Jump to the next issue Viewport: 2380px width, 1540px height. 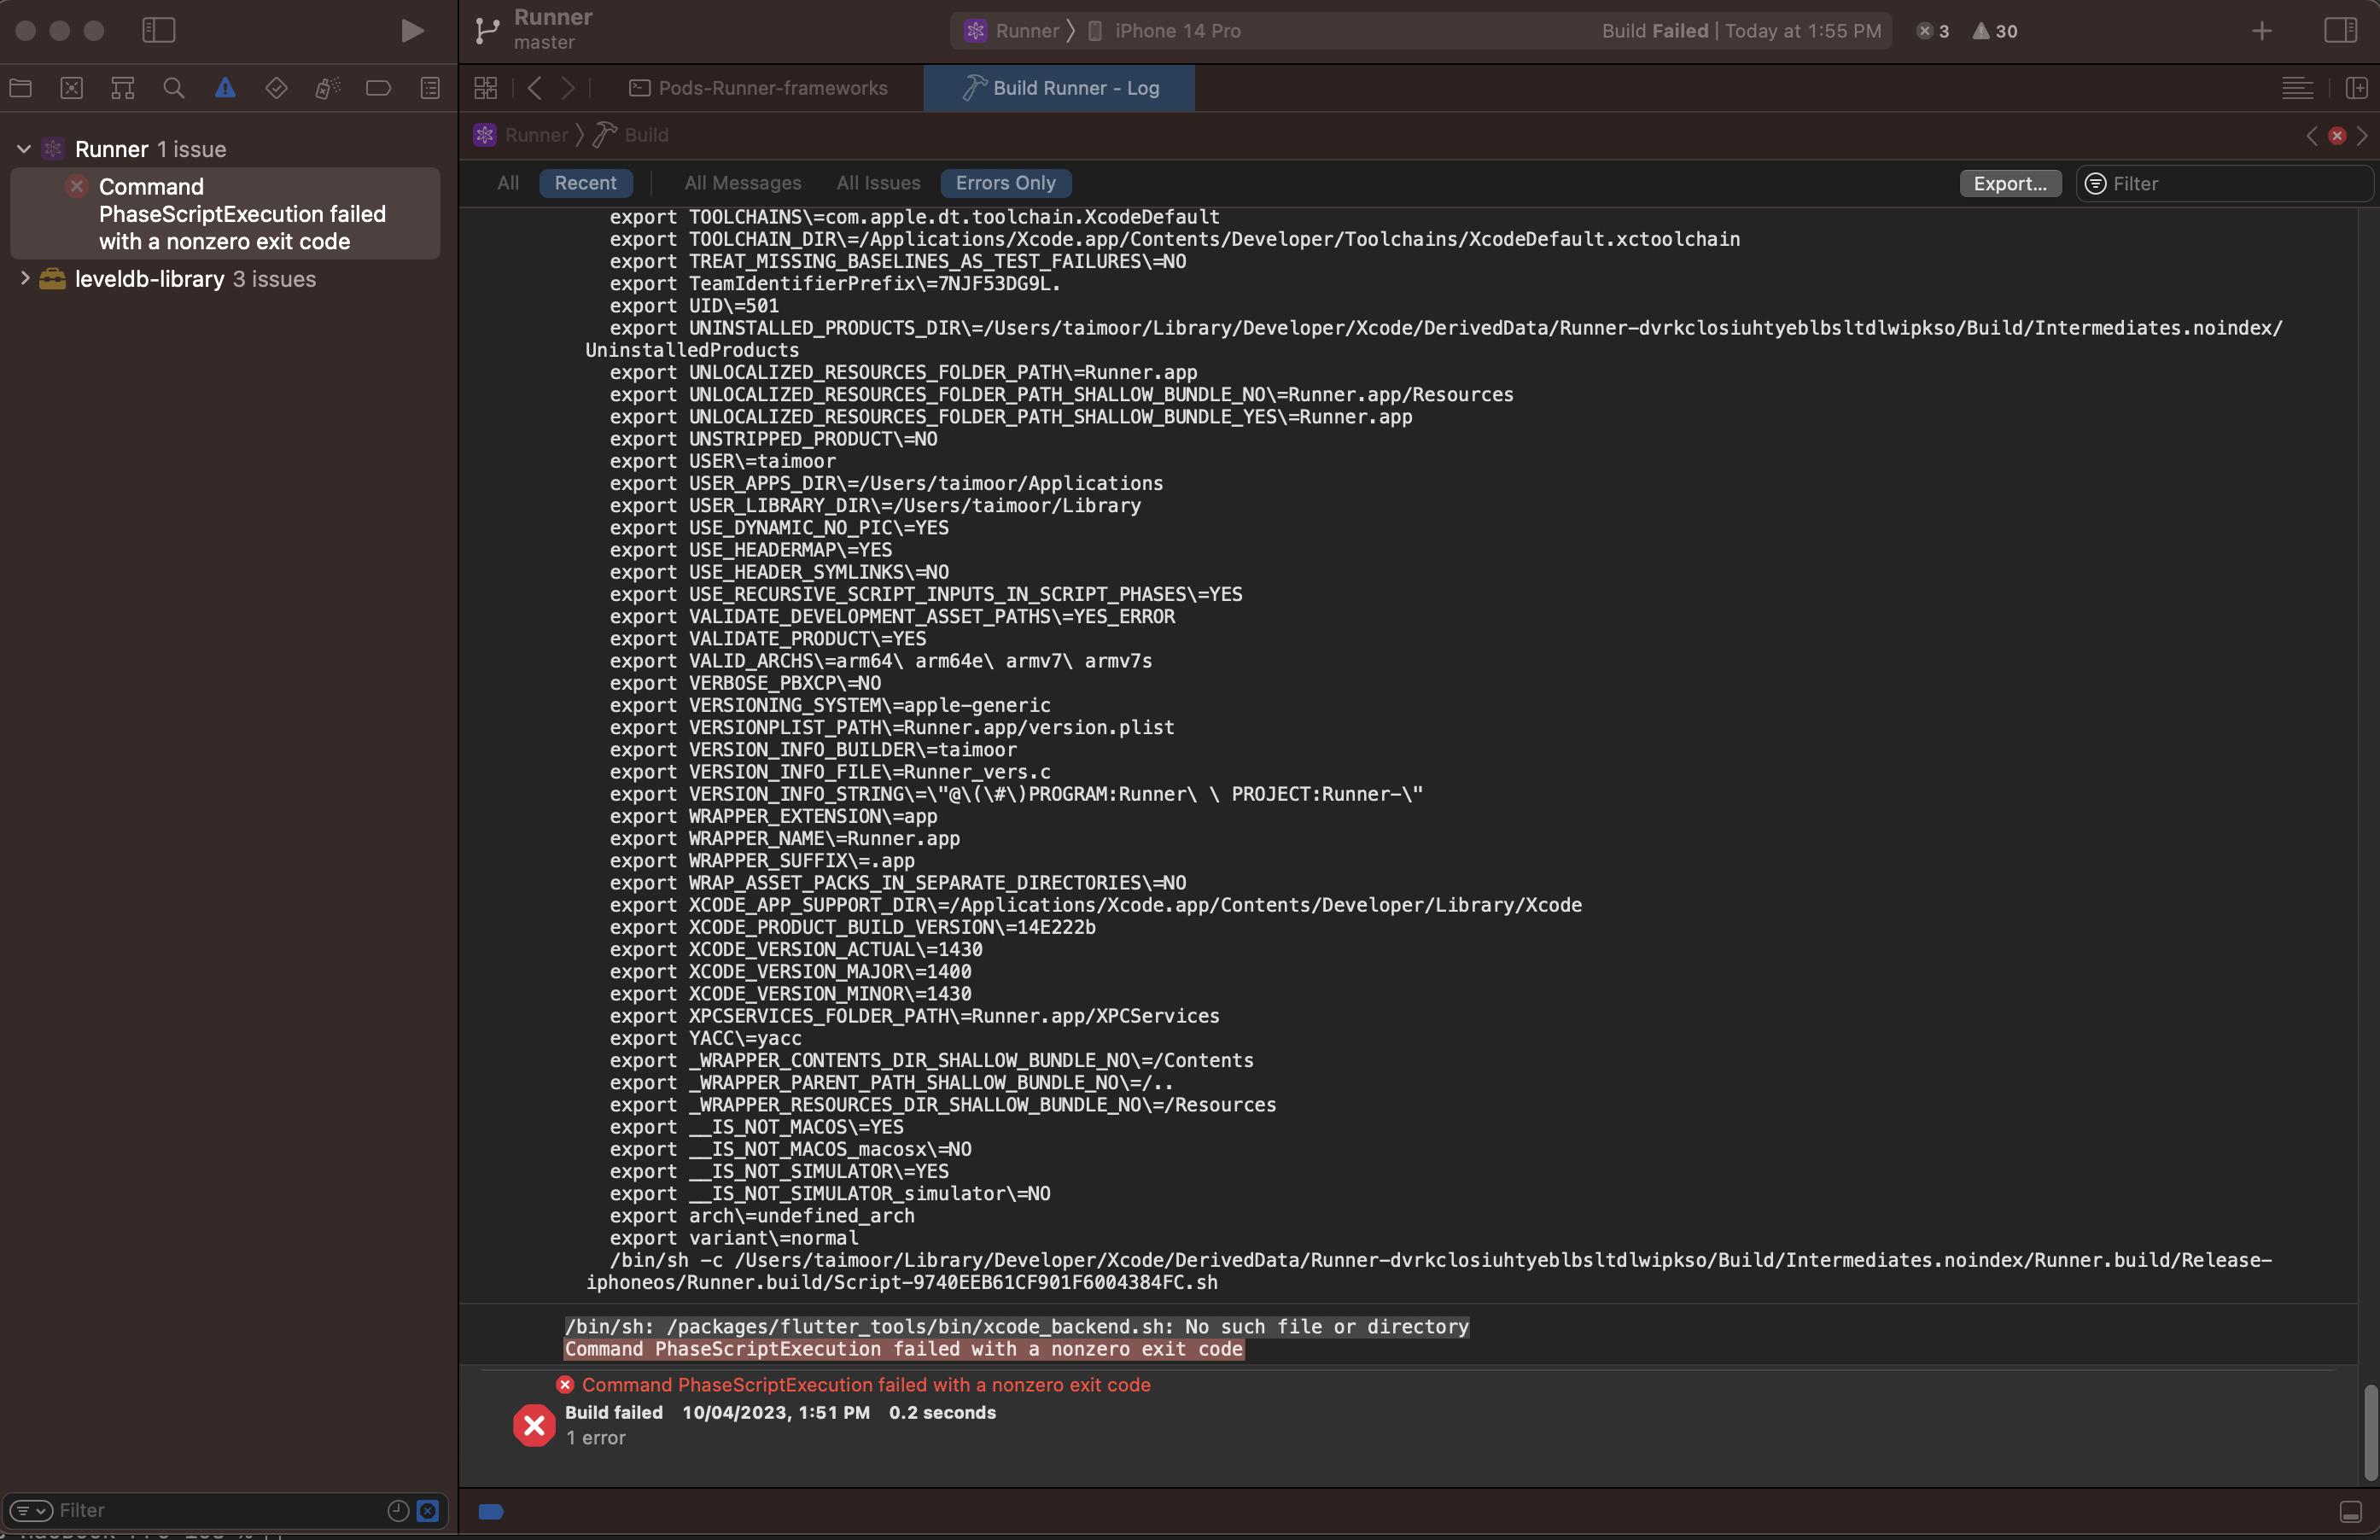[2362, 135]
